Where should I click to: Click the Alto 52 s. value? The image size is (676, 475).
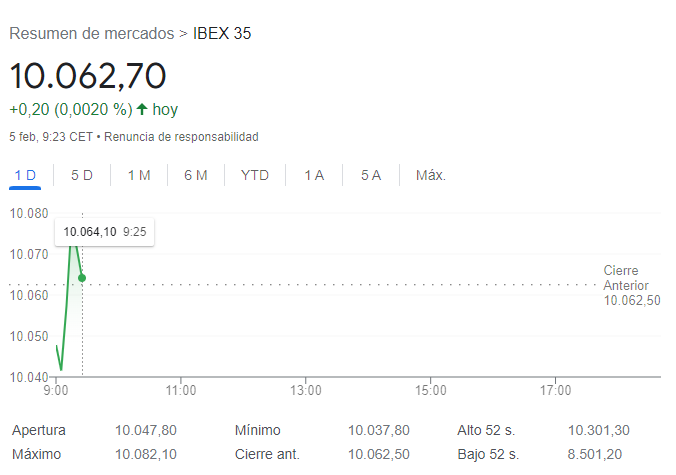tap(598, 430)
